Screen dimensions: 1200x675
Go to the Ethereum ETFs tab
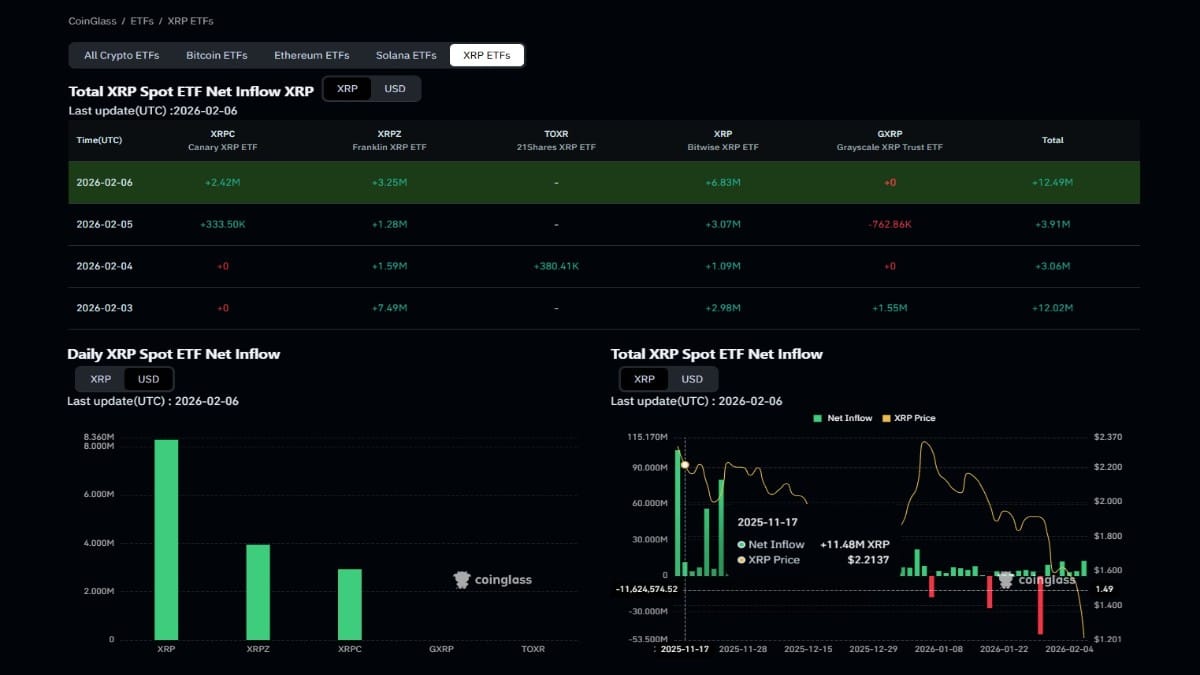pos(312,55)
